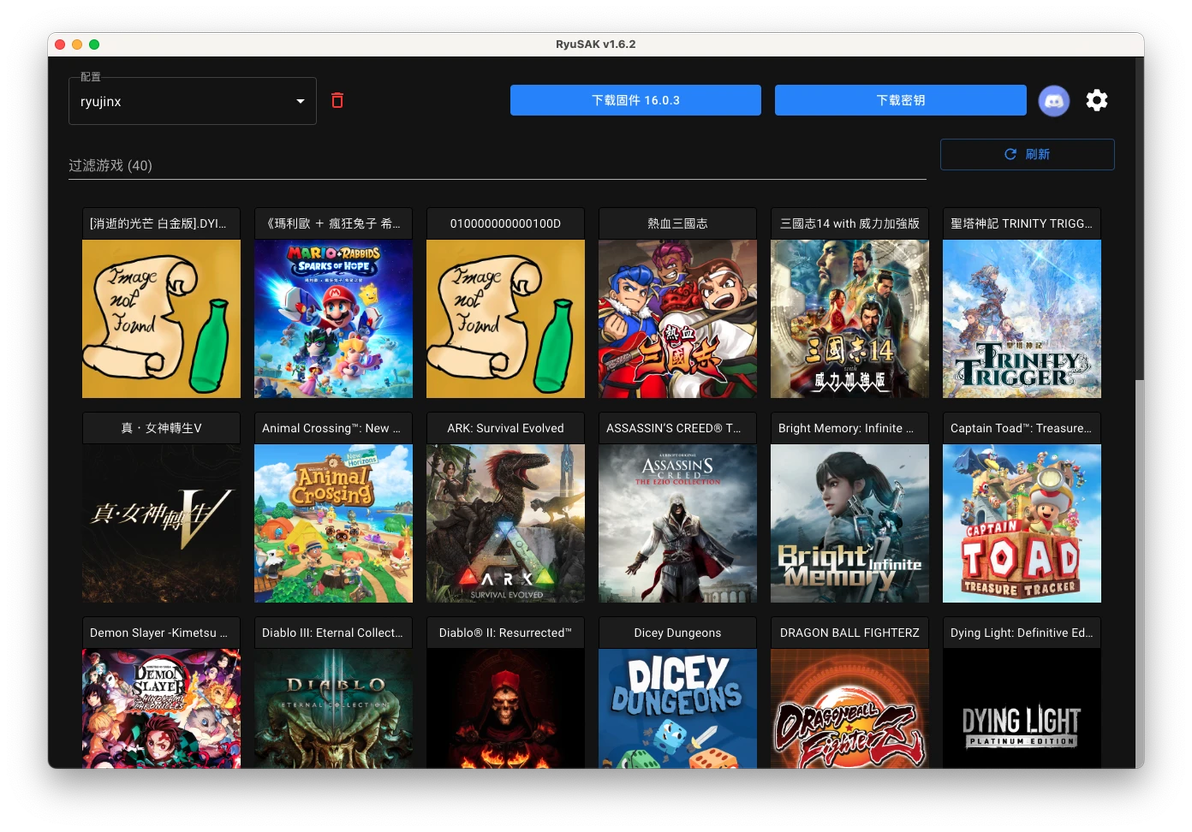1192x832 pixels.
Task: Open DRAGON BALL FIGHTERZ cover
Action: [x=850, y=708]
